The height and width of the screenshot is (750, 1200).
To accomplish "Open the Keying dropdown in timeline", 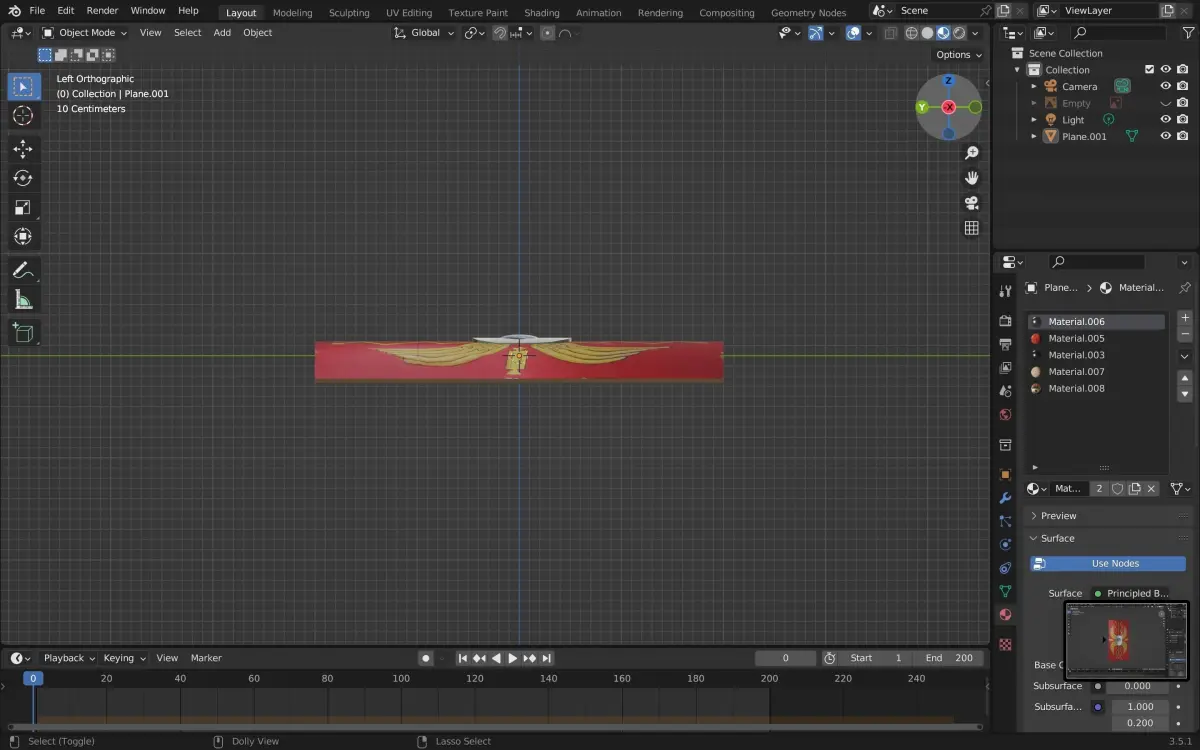I will coord(124,658).
